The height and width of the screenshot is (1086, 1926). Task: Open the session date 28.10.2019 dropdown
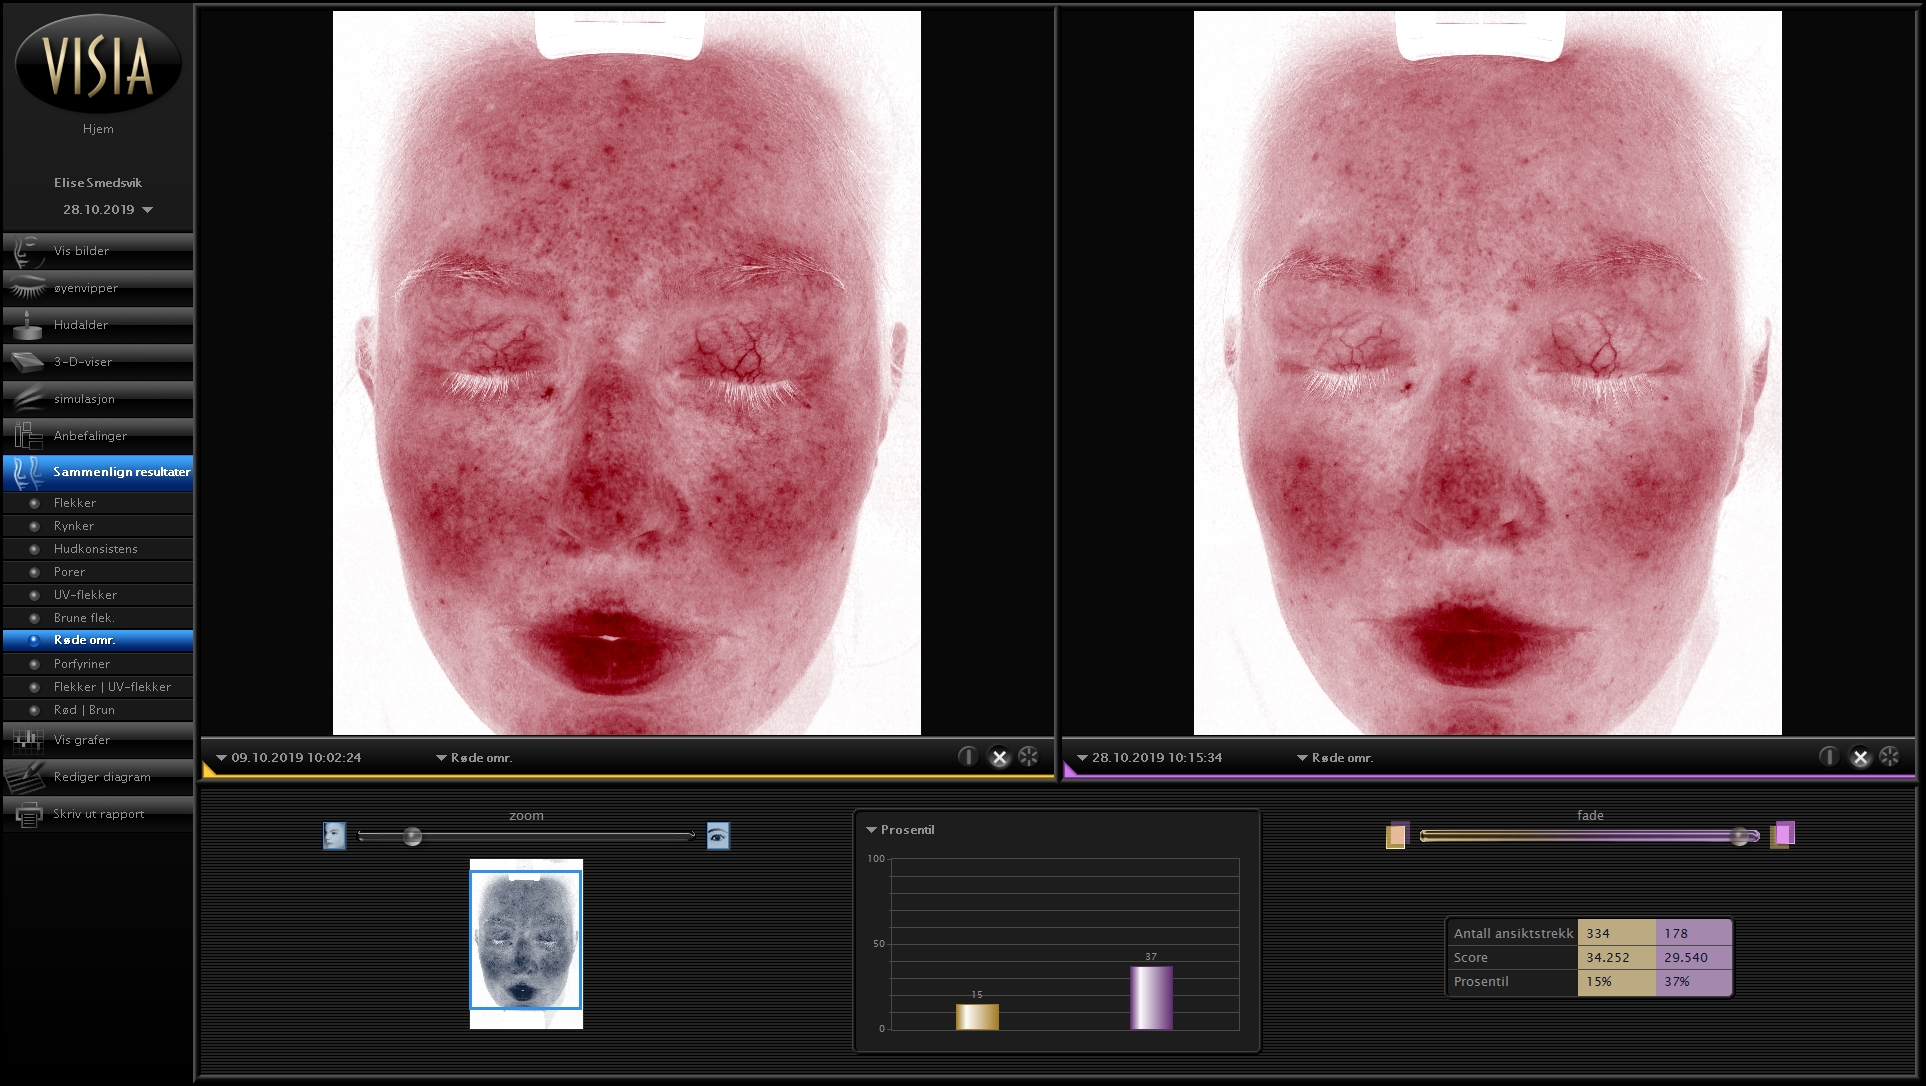[x=108, y=210]
